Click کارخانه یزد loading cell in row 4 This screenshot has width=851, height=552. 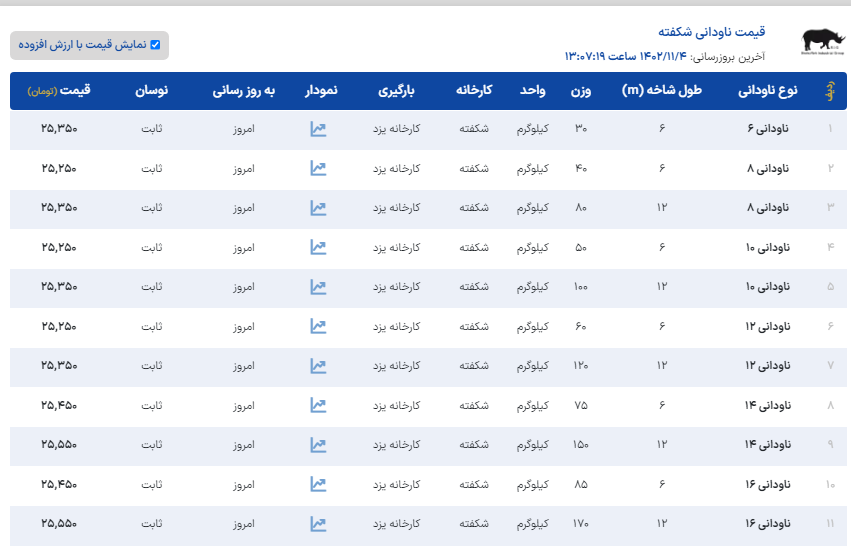(397, 247)
